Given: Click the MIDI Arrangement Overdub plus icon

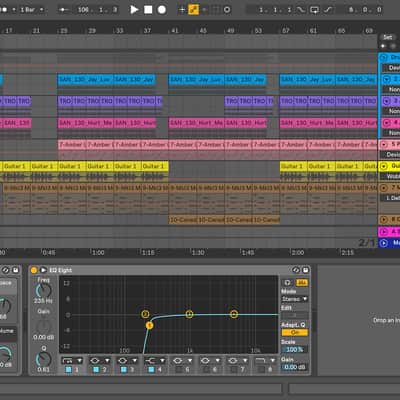Looking at the screenshot, I should (182, 10).
